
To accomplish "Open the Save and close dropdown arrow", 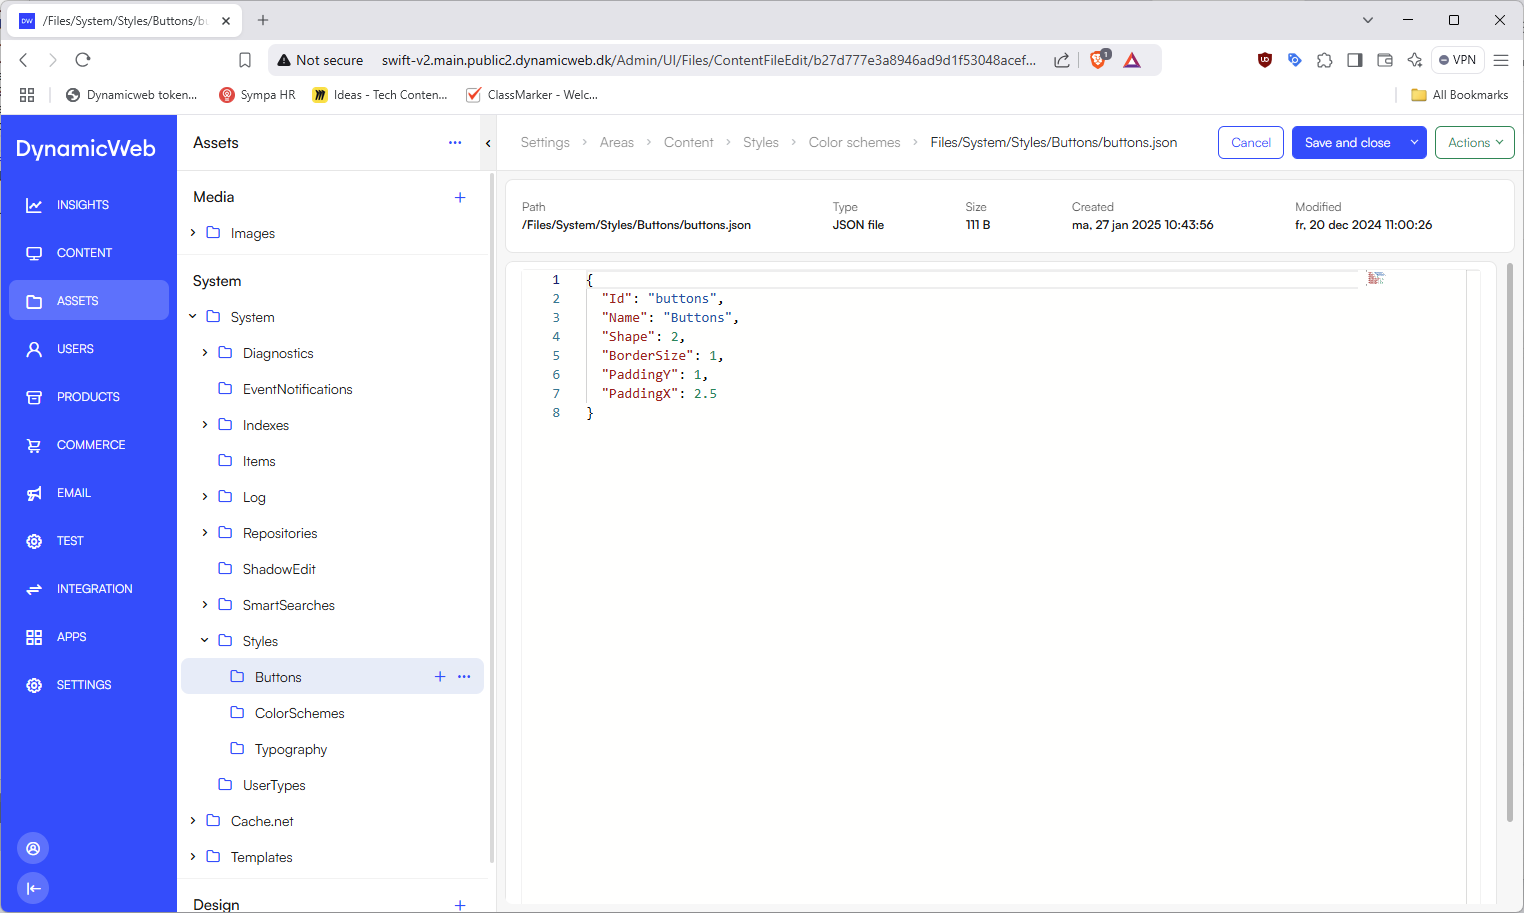I will tap(1414, 143).
